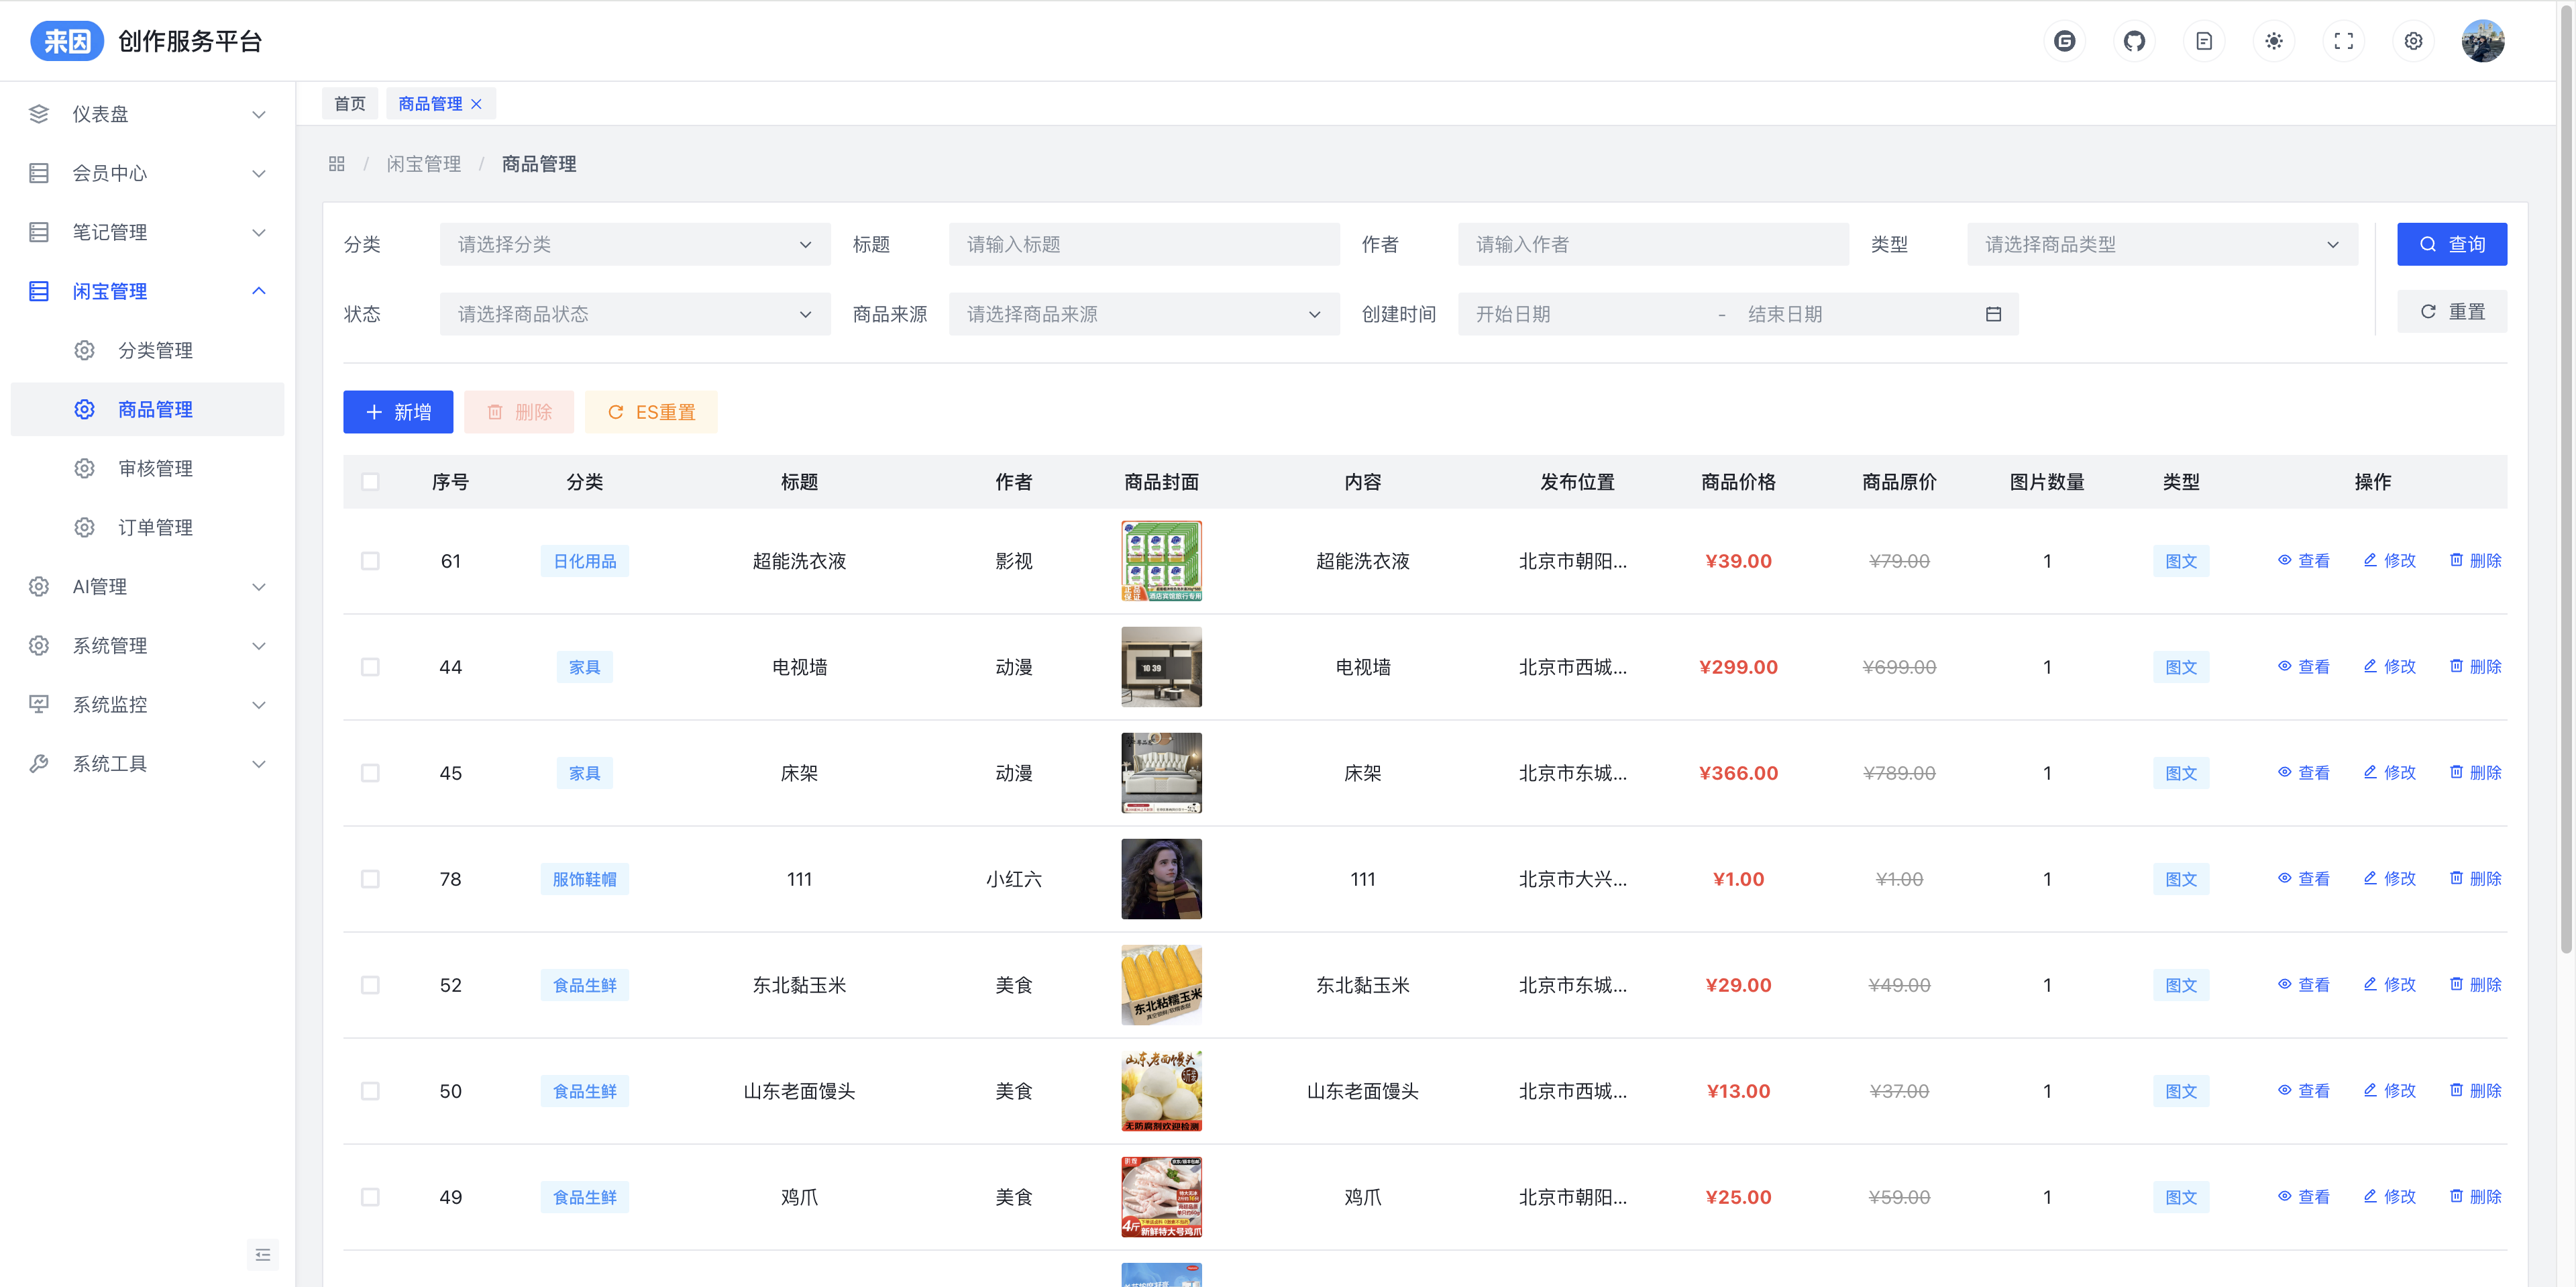Open the header settings gear icon
The image size is (2576, 1287).
click(x=2413, y=41)
